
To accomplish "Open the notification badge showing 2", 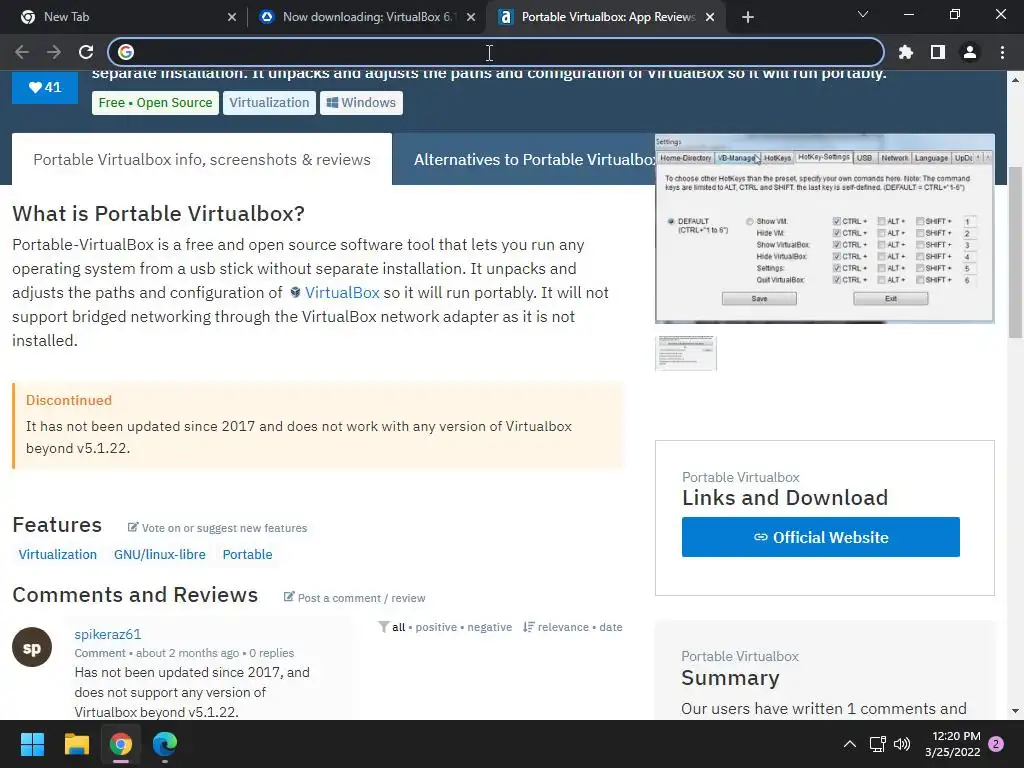I will pyautogui.click(x=997, y=744).
